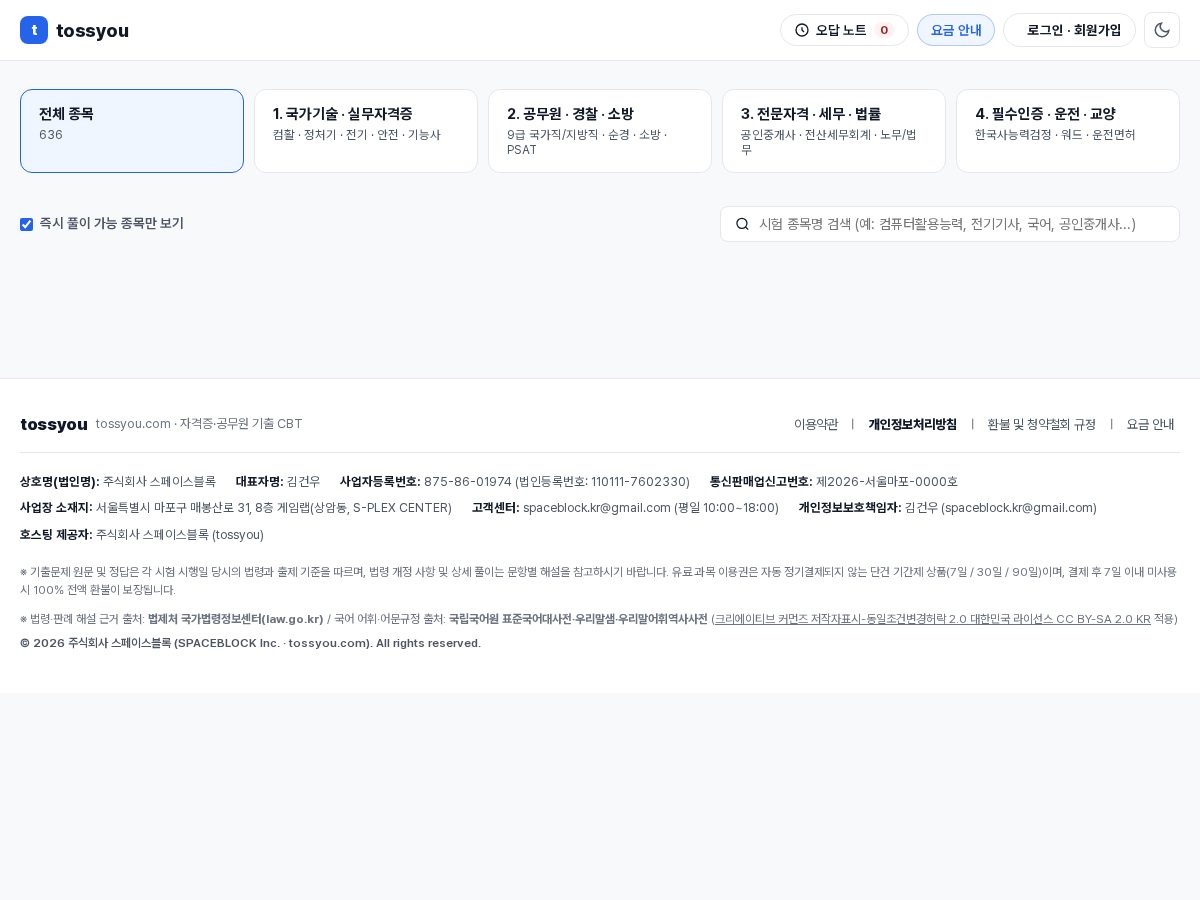Click 한국사능력검정 · 워드 · 운전면허 subtitle
This screenshot has height=900, width=1200.
tap(1055, 135)
